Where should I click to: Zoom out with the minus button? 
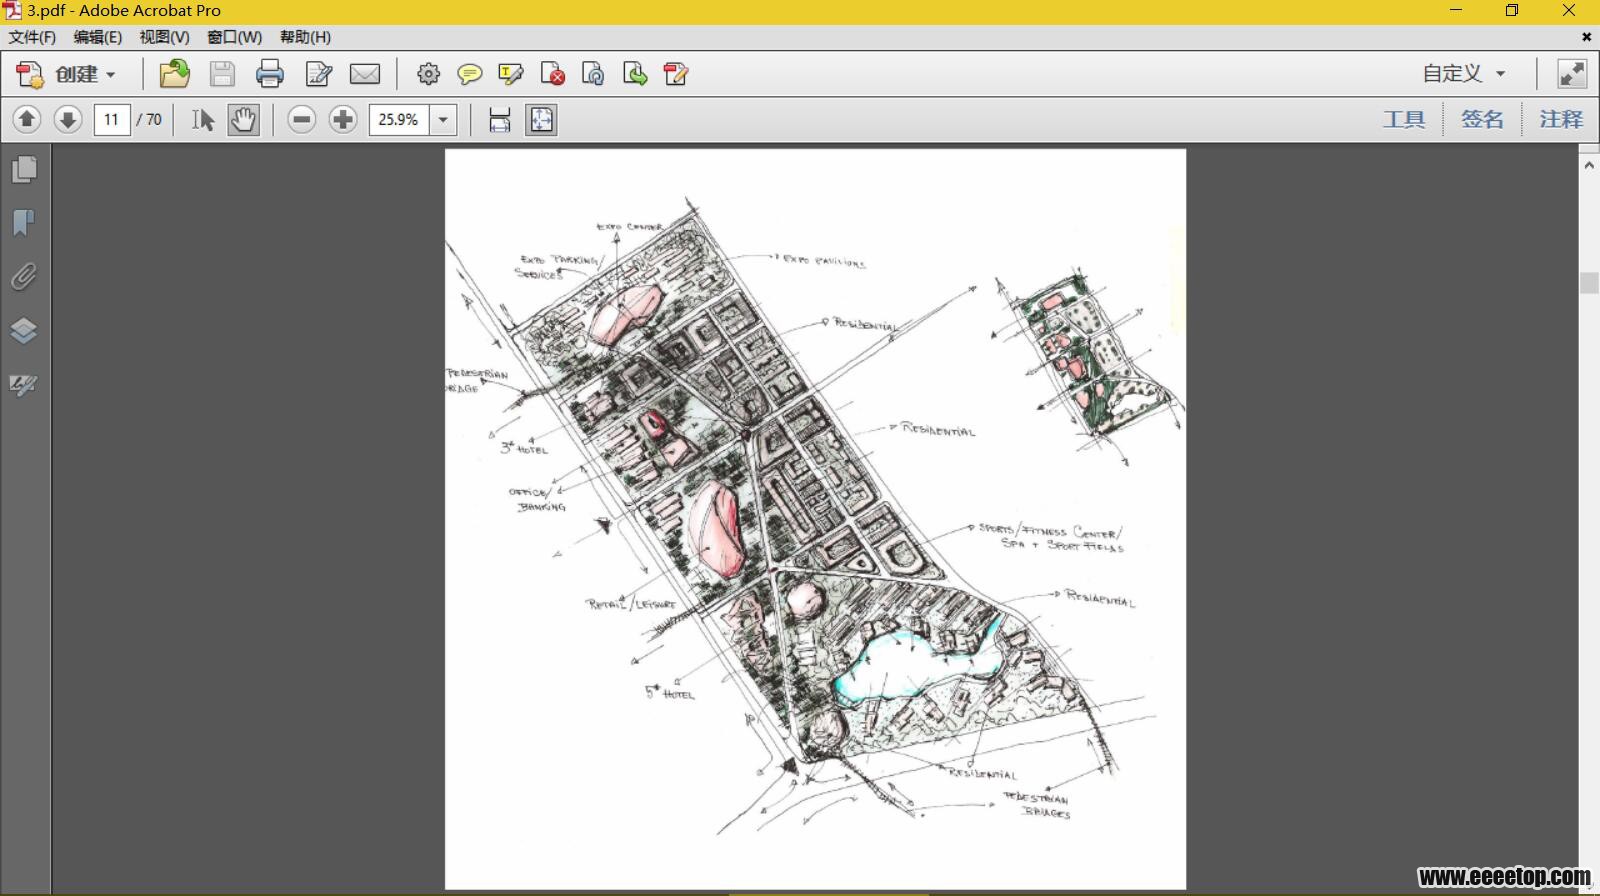pos(301,120)
